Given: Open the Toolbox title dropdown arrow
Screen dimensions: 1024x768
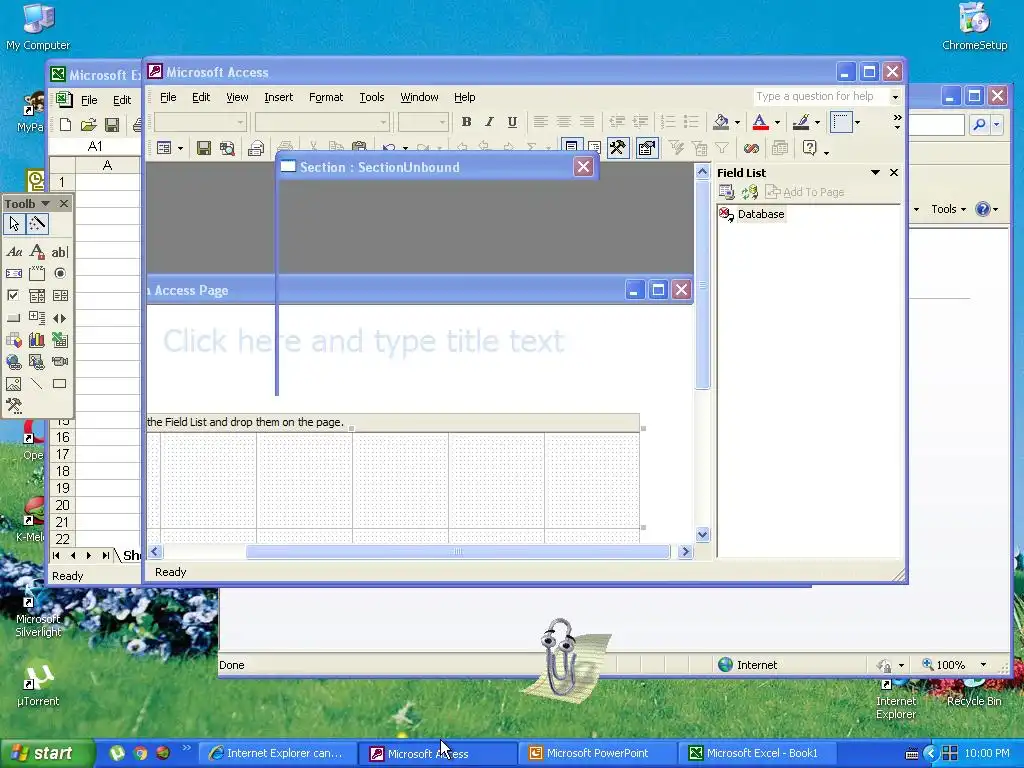Looking at the screenshot, I should click(46, 204).
